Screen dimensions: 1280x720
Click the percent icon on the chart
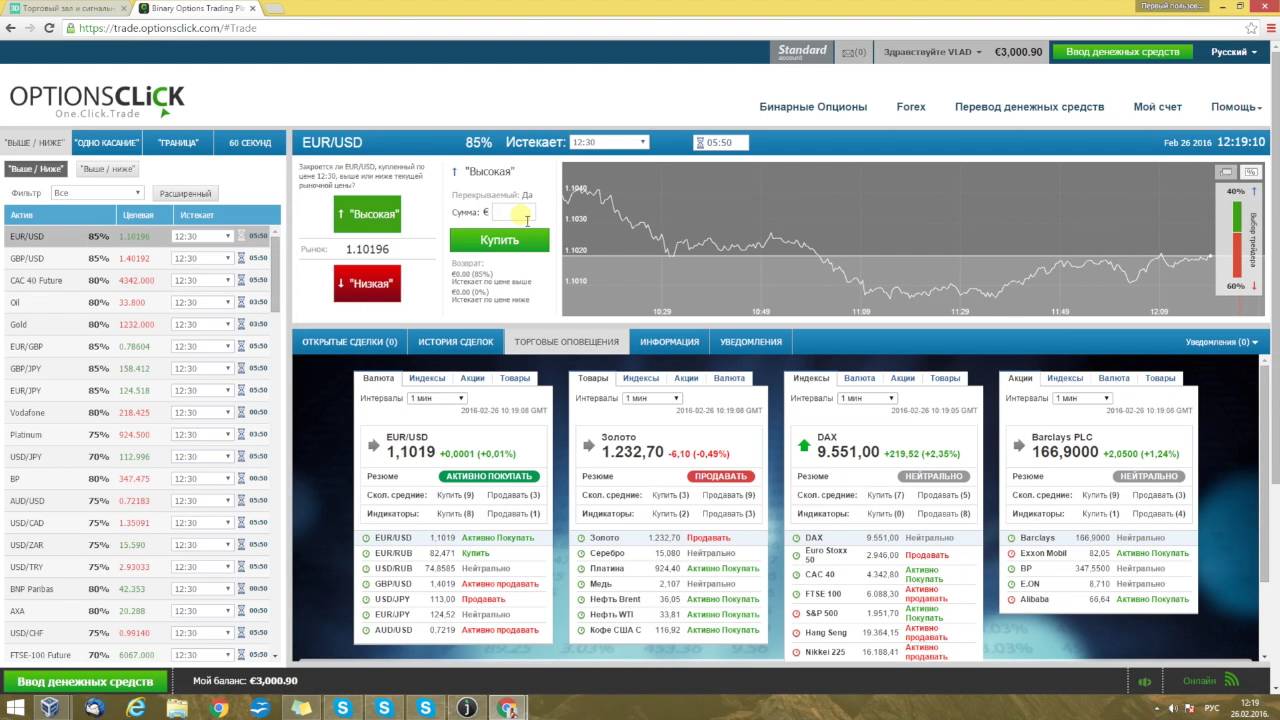coord(1250,172)
